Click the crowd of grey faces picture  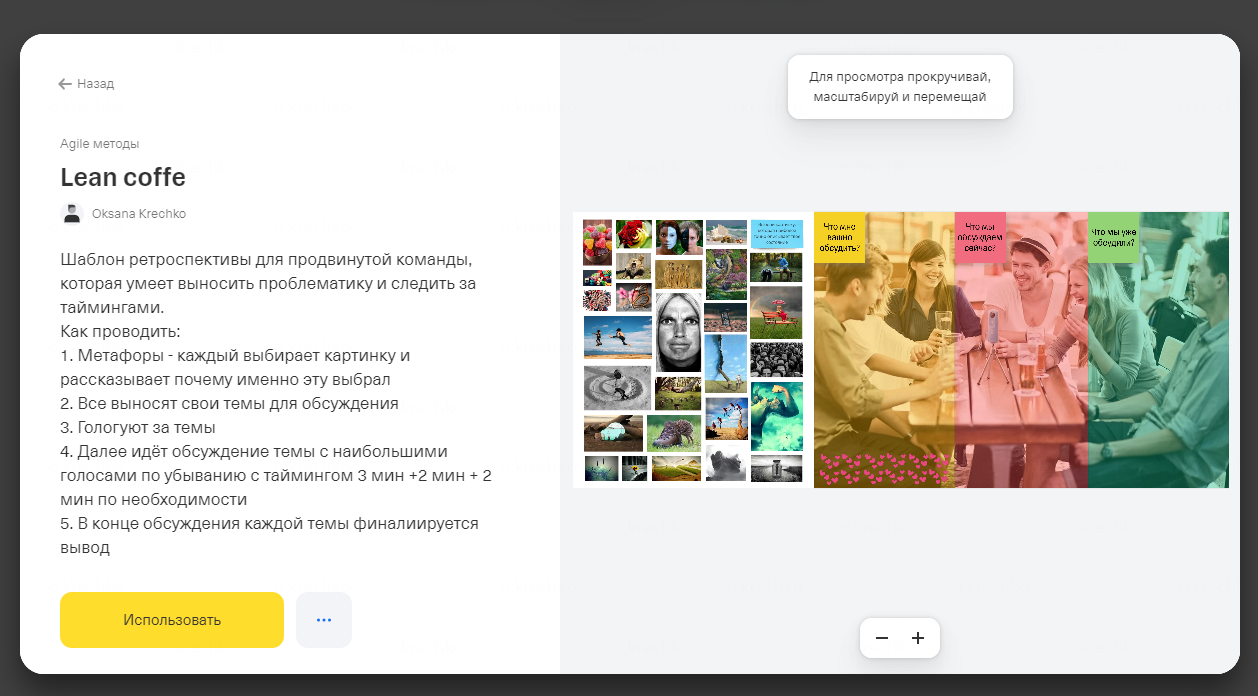coord(776,359)
